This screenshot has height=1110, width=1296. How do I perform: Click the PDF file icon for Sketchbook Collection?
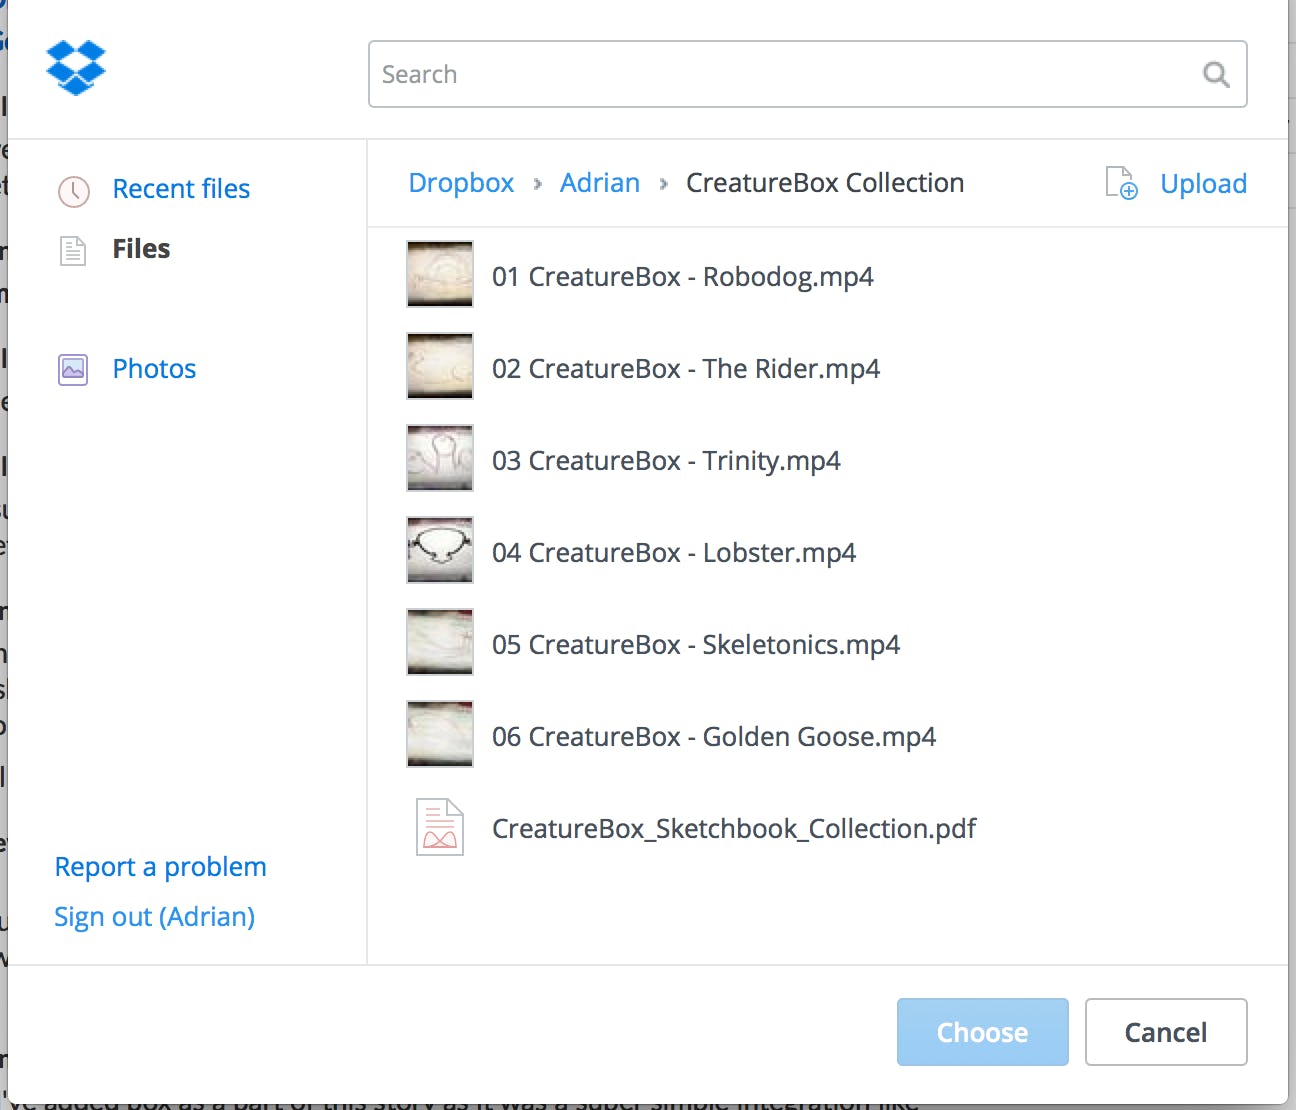point(440,828)
